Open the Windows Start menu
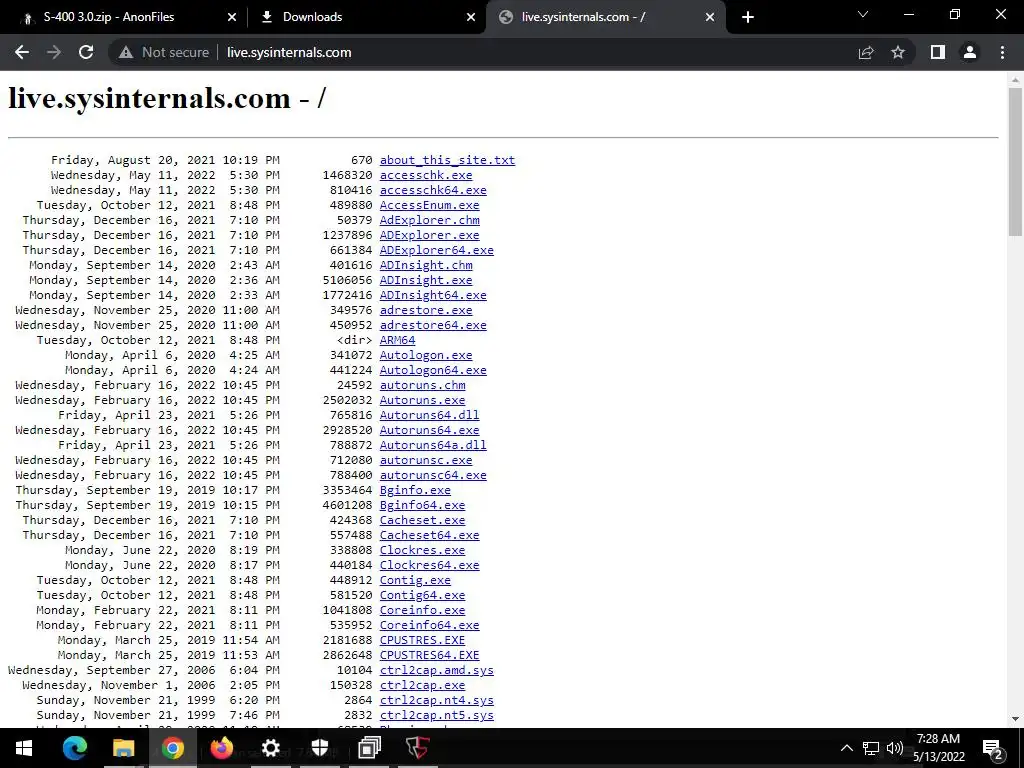 [24, 748]
